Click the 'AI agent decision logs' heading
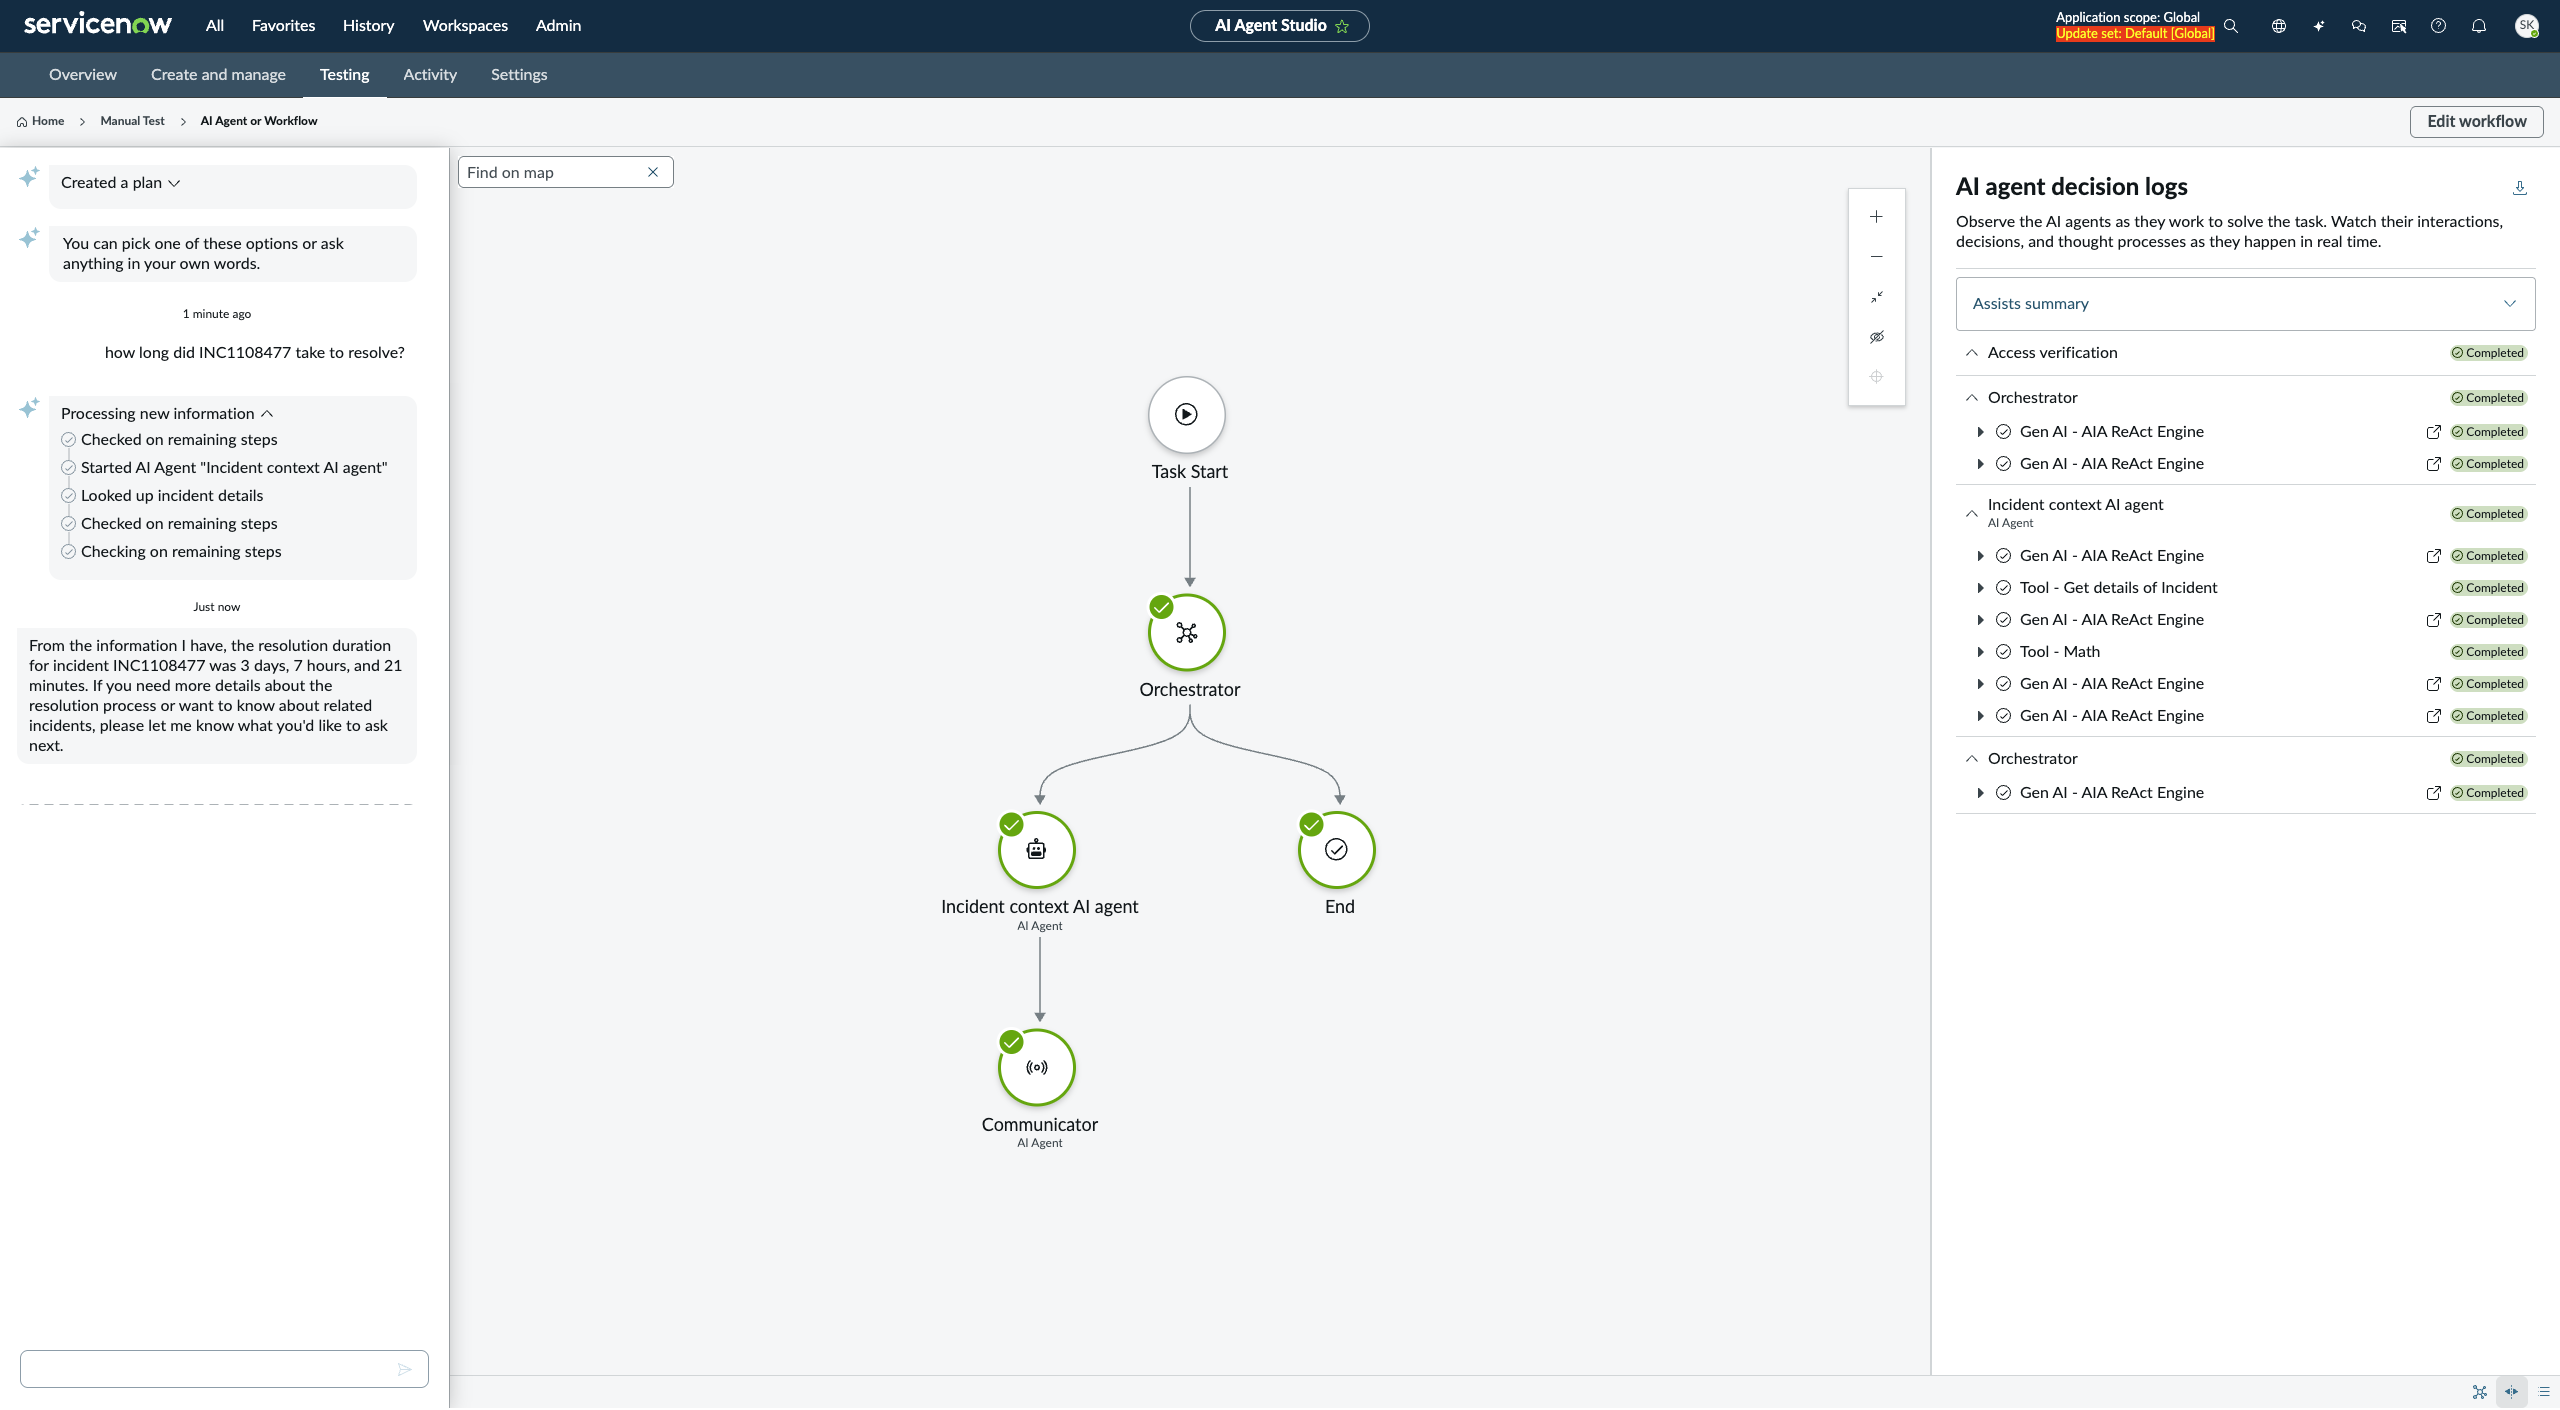The width and height of the screenshot is (2560, 1410). point(2072,187)
